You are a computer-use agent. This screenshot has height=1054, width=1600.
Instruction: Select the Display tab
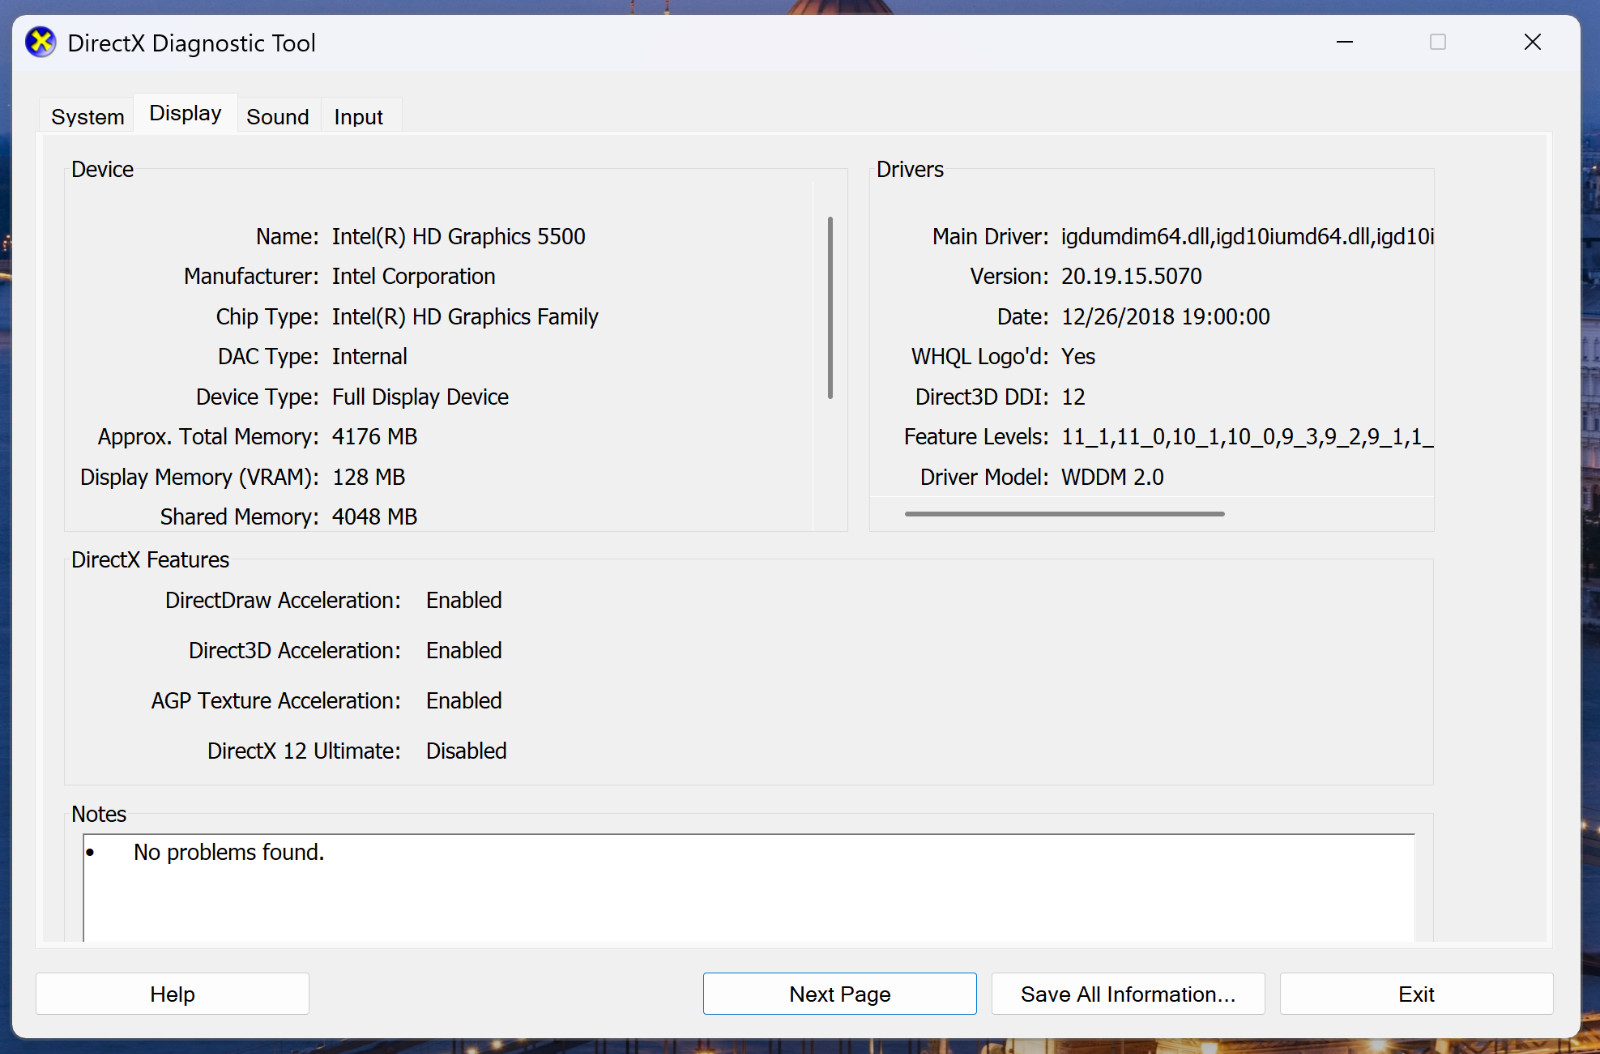[x=185, y=113]
